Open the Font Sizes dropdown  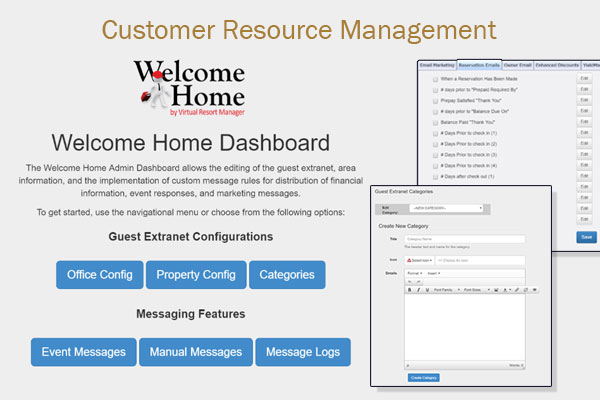(x=476, y=290)
